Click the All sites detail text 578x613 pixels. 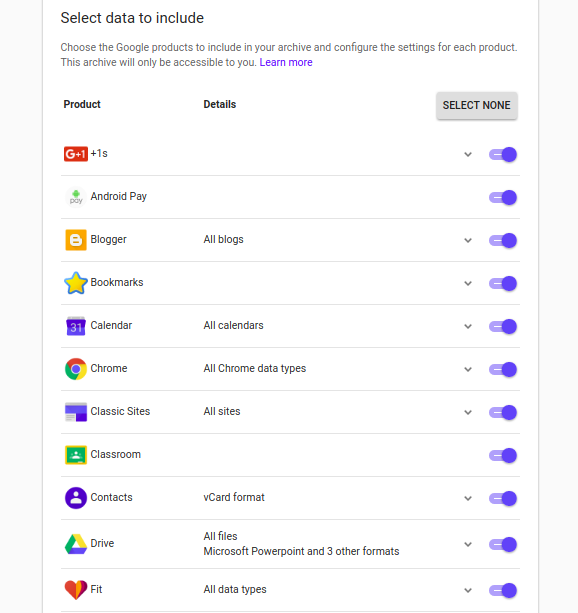pyautogui.click(x=222, y=411)
